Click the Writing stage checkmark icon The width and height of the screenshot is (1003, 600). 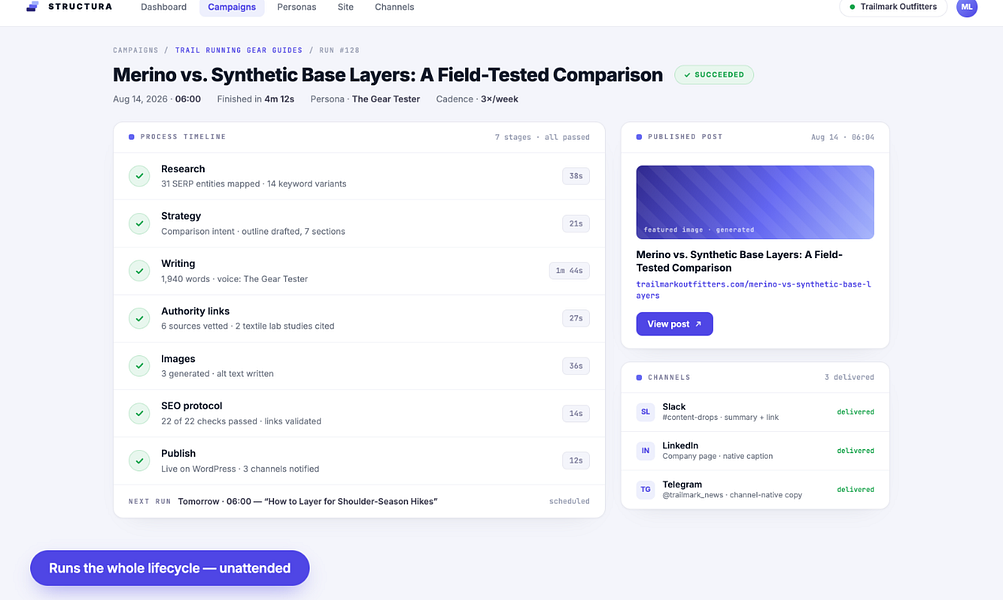(x=139, y=271)
